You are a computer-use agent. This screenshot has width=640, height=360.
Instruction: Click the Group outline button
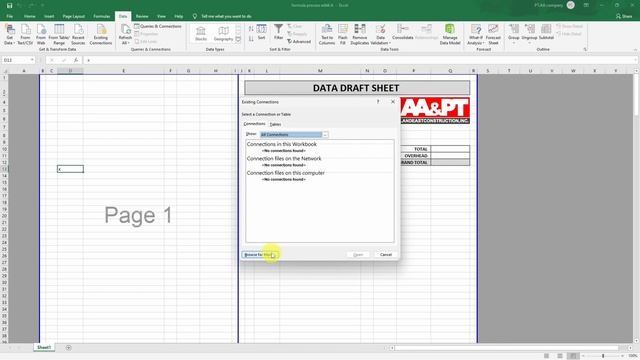[514, 33]
